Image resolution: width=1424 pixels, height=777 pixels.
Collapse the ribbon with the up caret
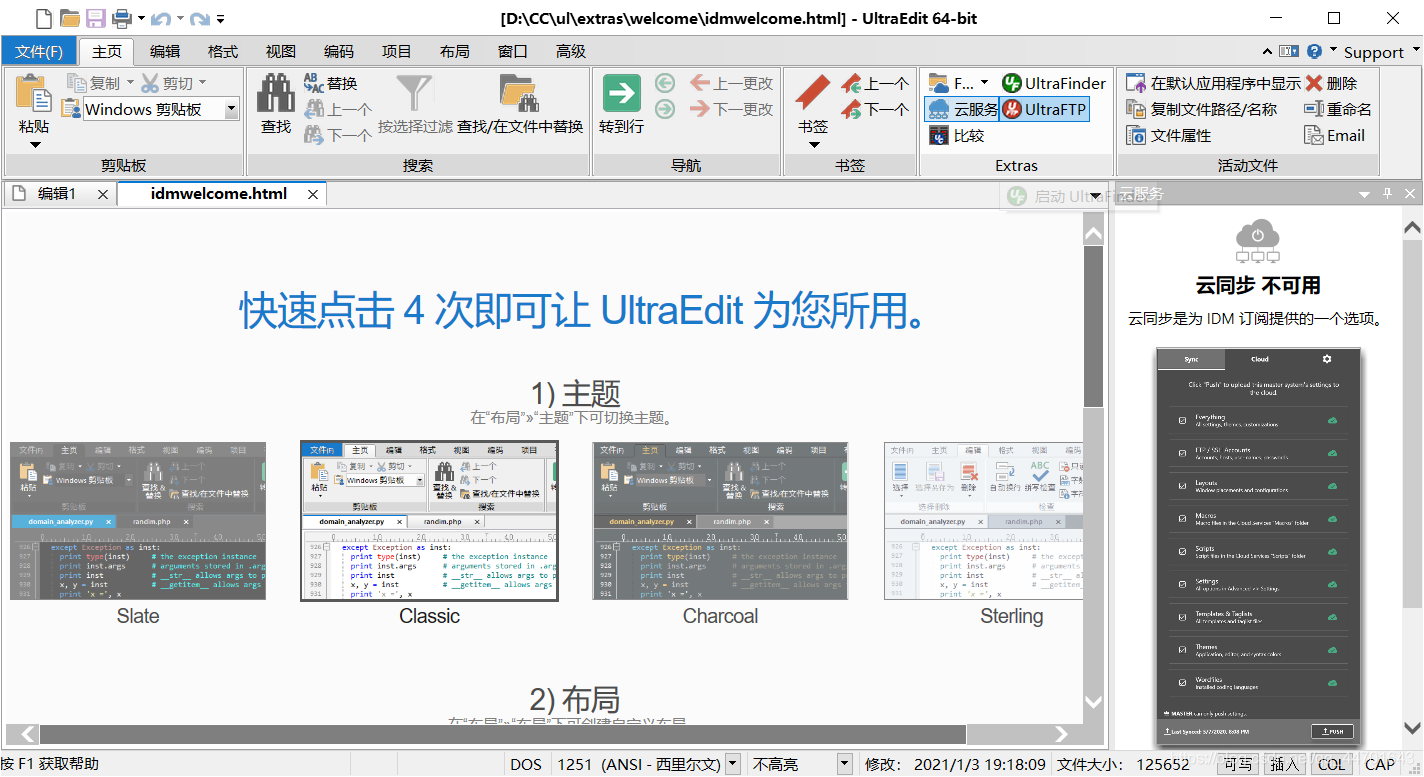click(1268, 51)
